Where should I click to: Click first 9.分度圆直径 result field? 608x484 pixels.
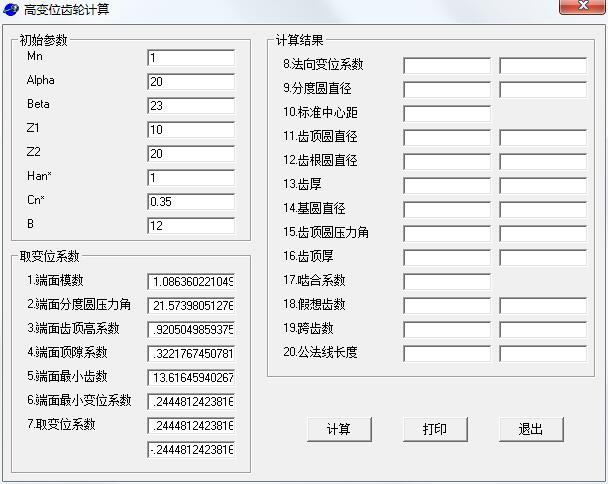(447, 90)
